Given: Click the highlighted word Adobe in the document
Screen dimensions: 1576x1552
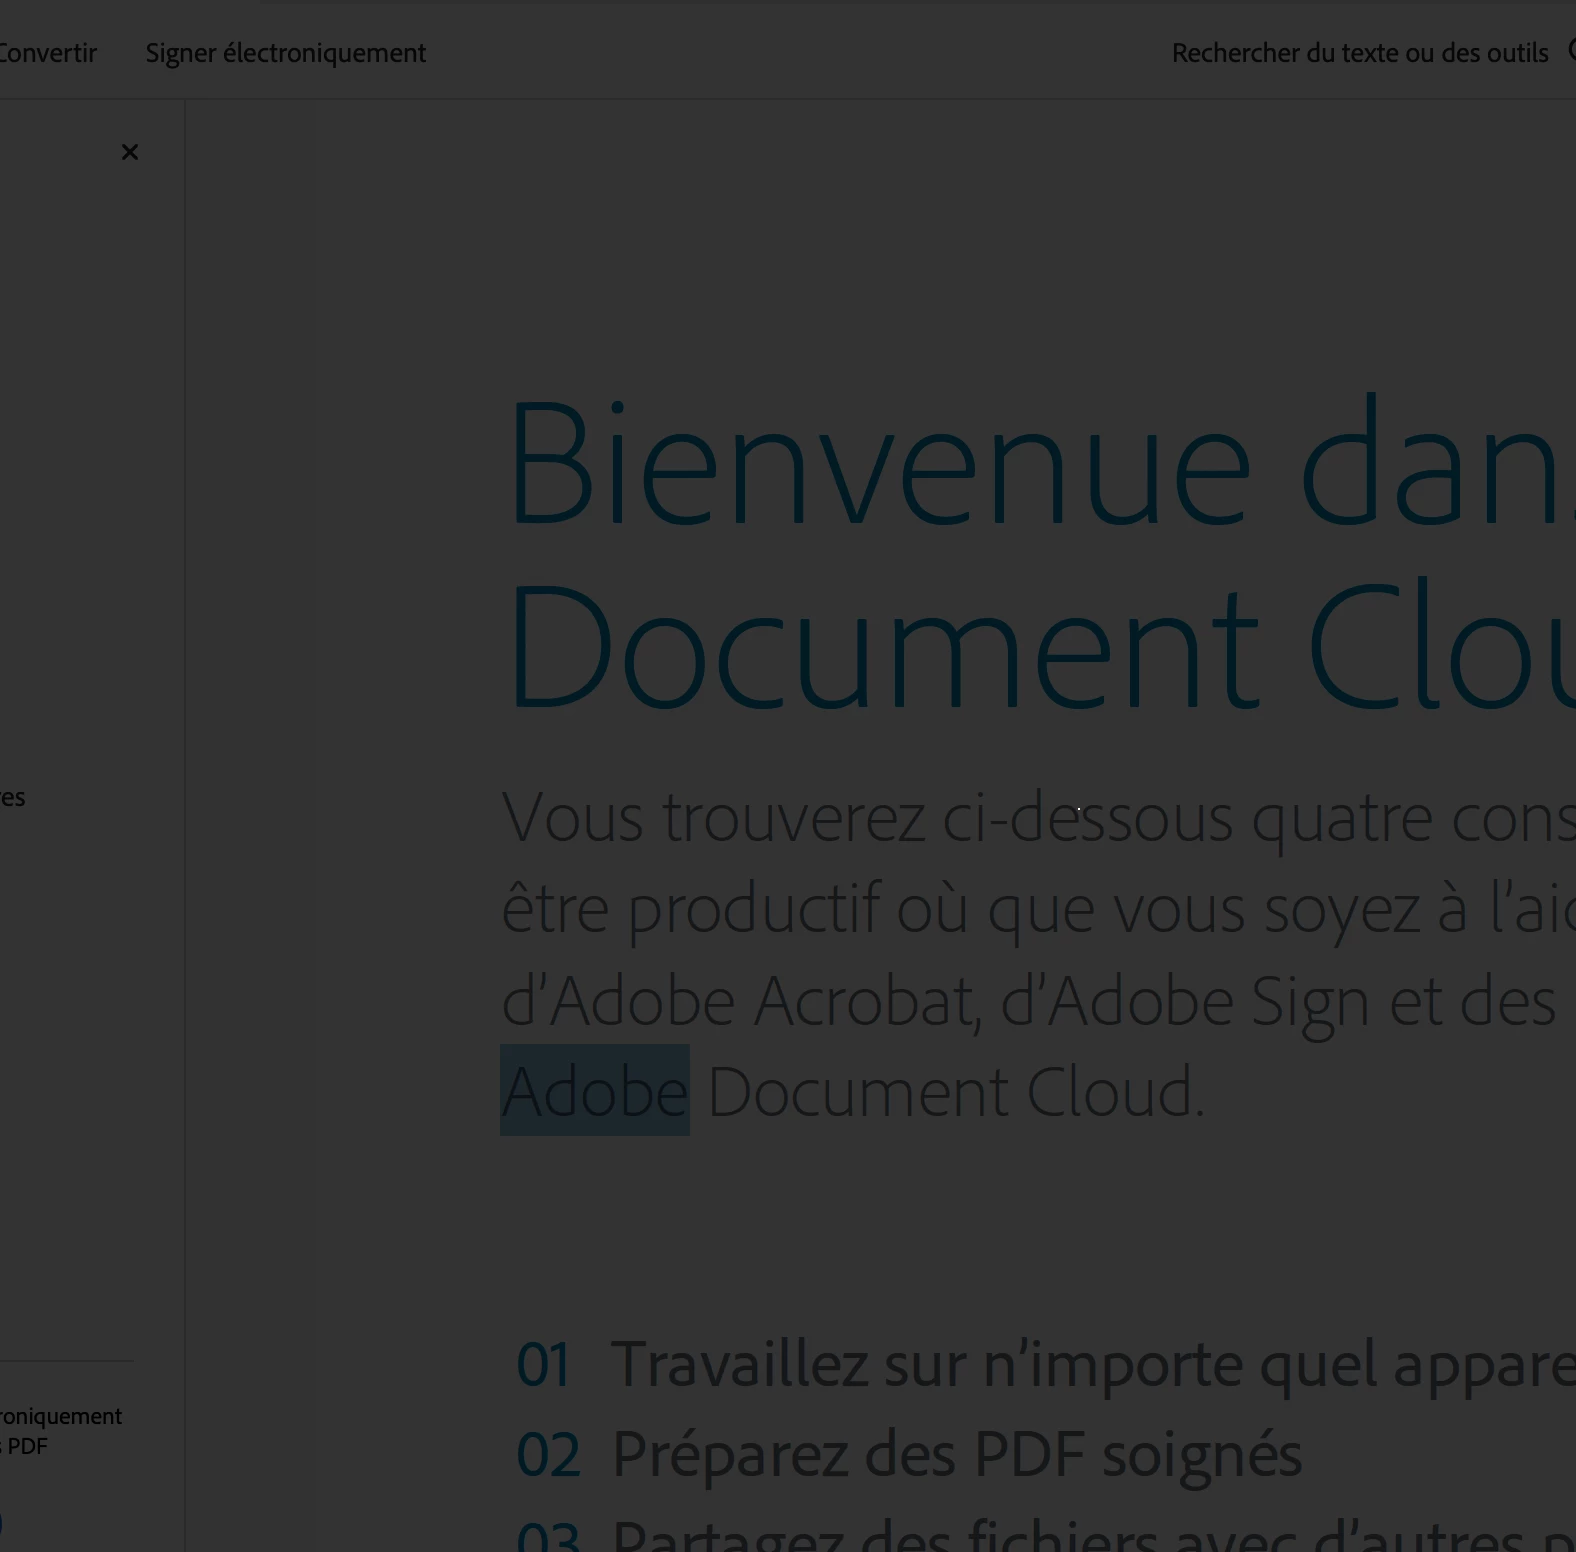Looking at the screenshot, I should point(595,1090).
